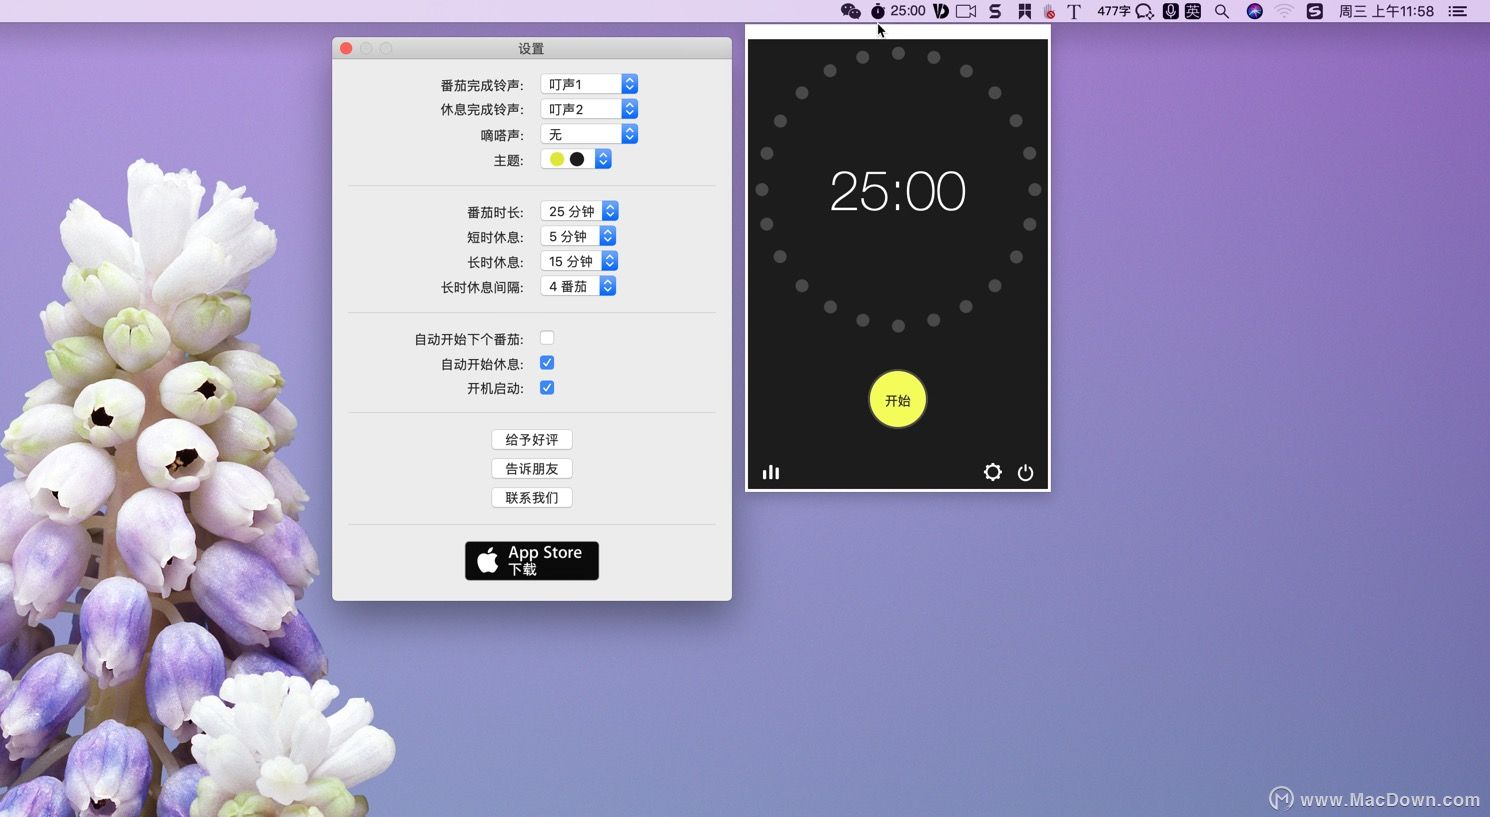Change 长时休息间隔 dropdown 4 番茄
The width and height of the screenshot is (1490, 817).
[578, 286]
